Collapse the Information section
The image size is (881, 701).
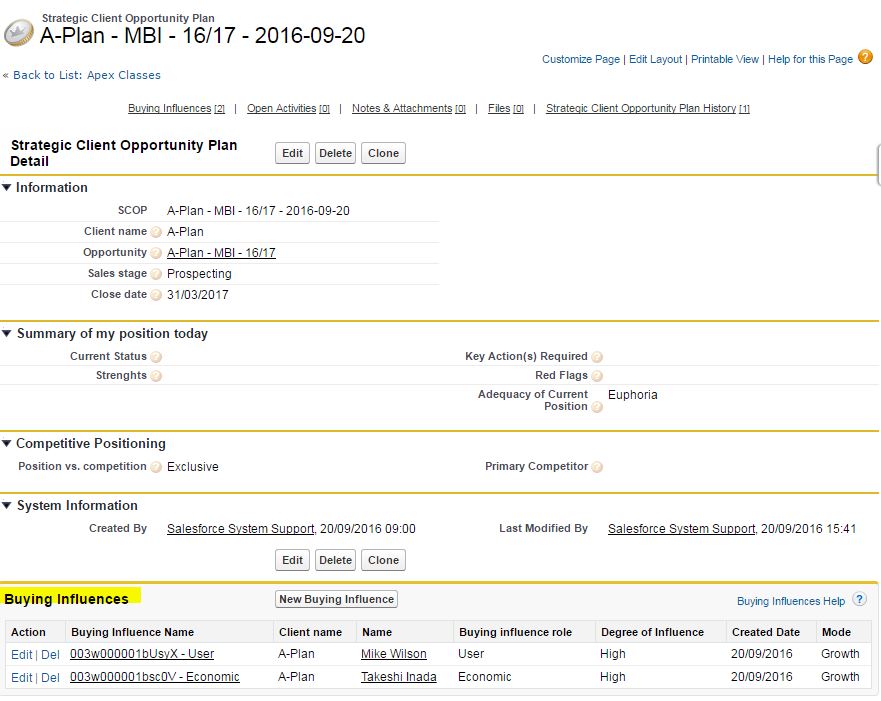click(7, 188)
